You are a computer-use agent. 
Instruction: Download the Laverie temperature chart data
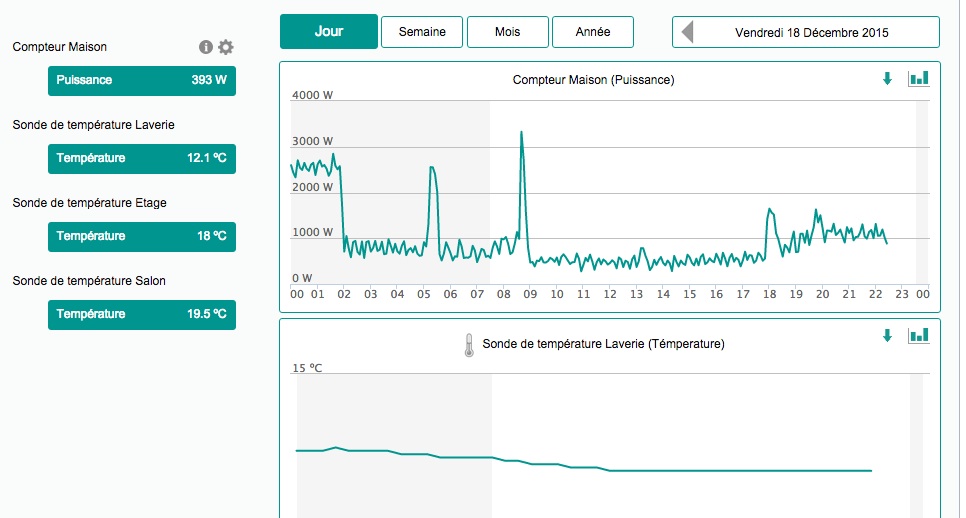(x=887, y=336)
